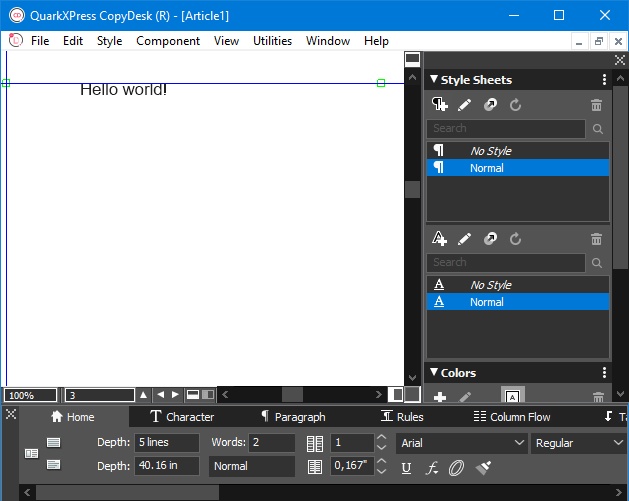Apply the underline text style
Viewport: 629px width, 501px height.
[406, 467]
